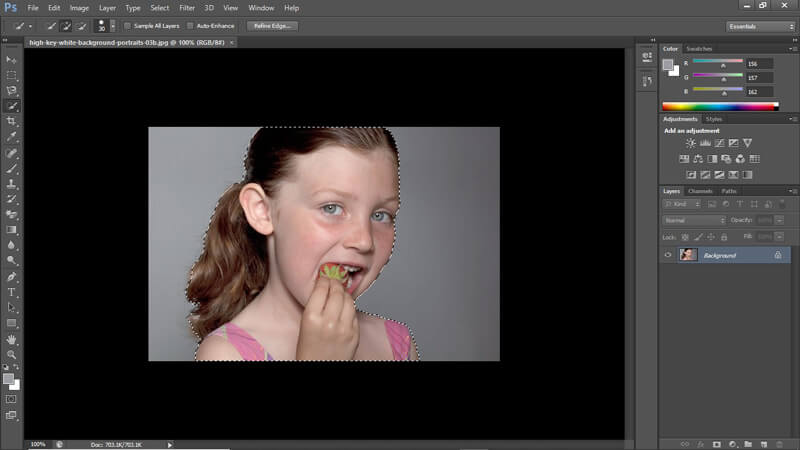Select the Crop tool

tap(11, 121)
